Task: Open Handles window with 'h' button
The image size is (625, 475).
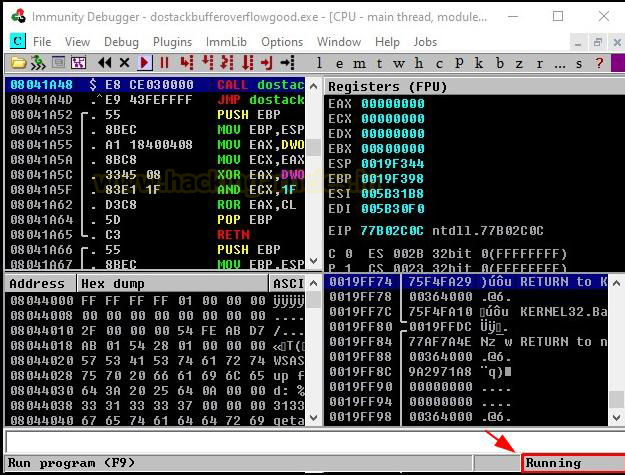Action: [x=419, y=63]
